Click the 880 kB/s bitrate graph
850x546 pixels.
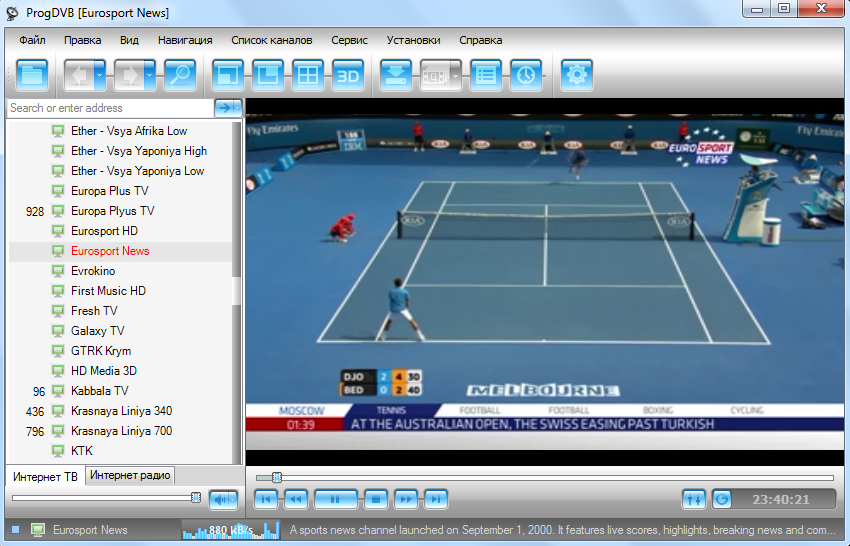tap(231, 530)
